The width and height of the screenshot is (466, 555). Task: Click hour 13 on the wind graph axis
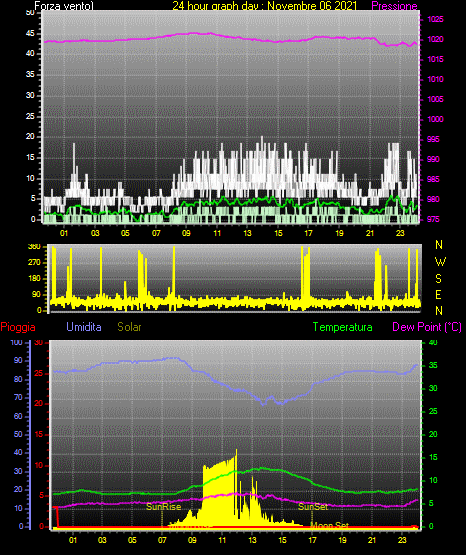(x=247, y=233)
